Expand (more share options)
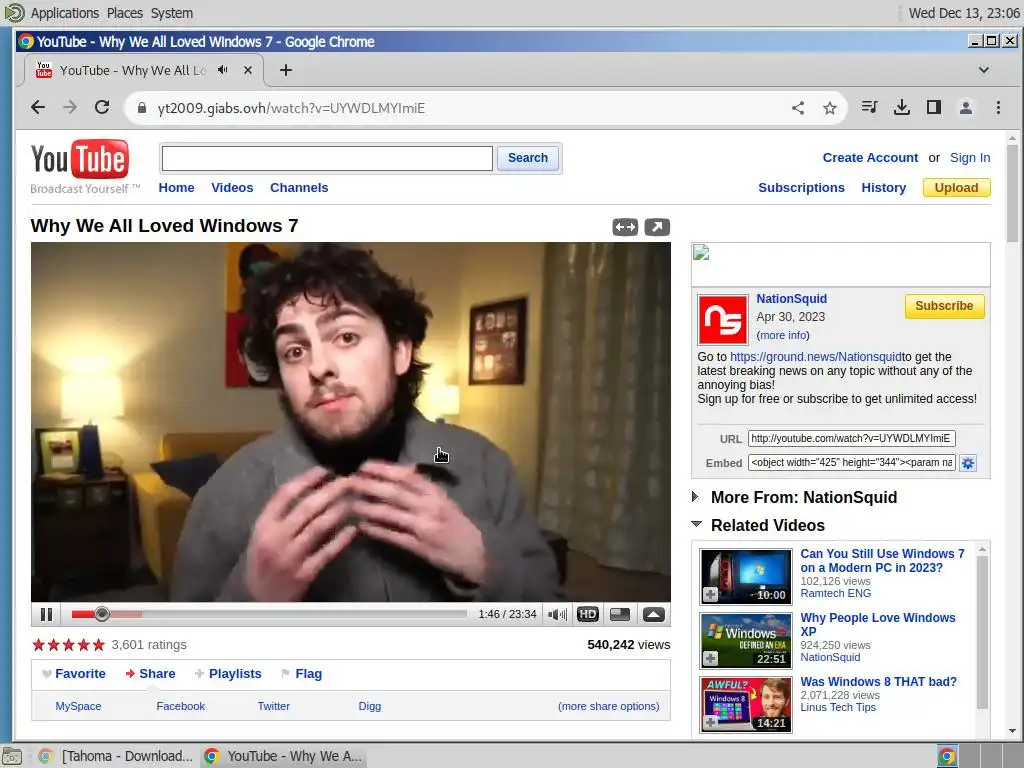Image resolution: width=1024 pixels, height=768 pixels. [x=609, y=706]
